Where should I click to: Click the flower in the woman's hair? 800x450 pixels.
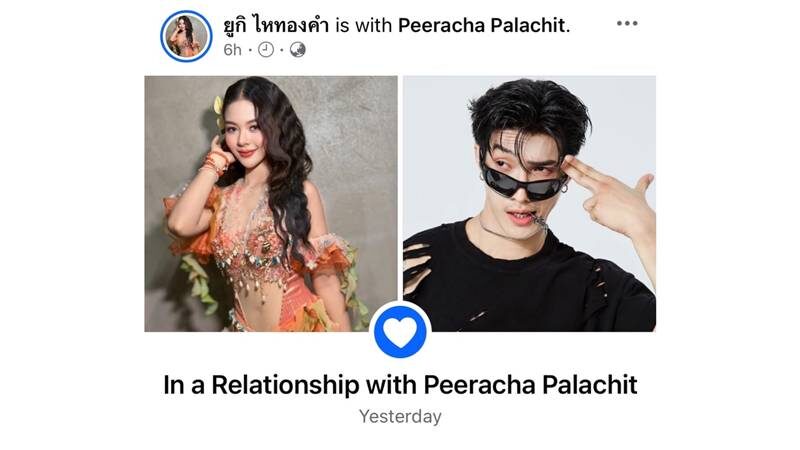pyautogui.click(x=218, y=108)
